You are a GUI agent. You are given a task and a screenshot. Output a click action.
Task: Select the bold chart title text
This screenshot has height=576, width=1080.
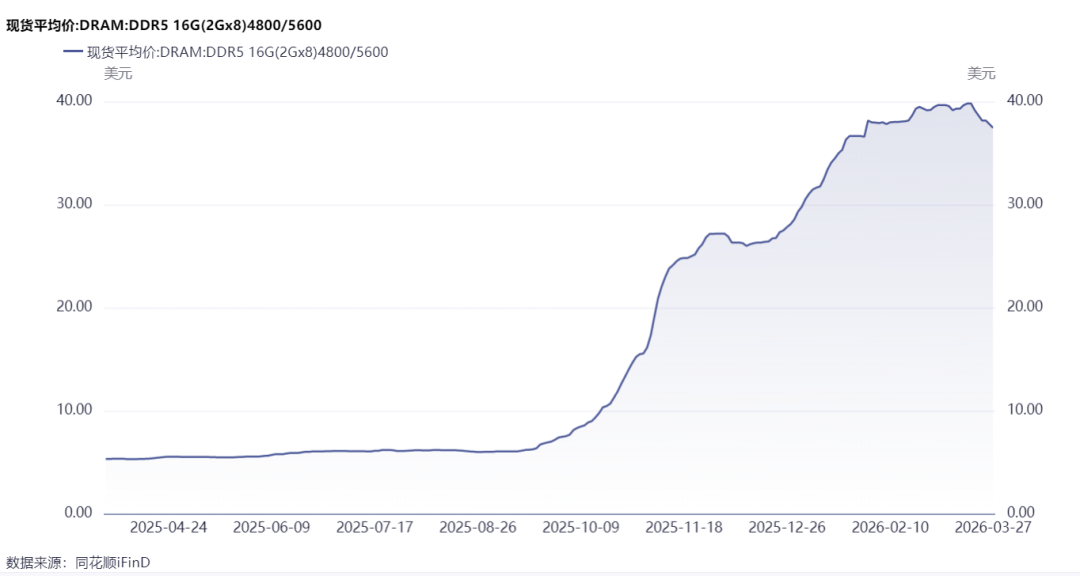(x=164, y=25)
